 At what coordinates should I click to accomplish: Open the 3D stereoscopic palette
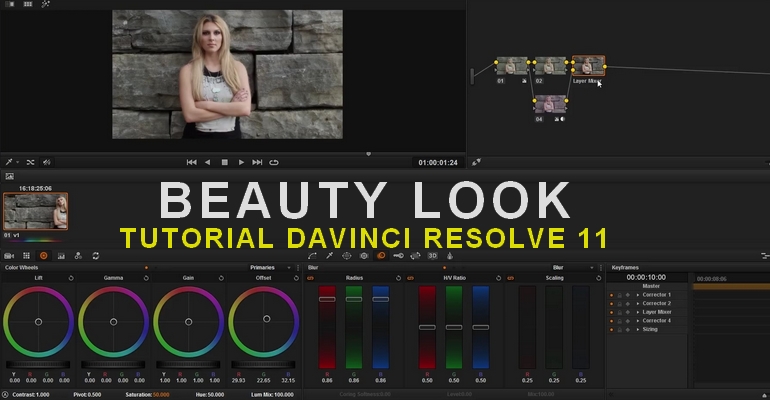[433, 256]
